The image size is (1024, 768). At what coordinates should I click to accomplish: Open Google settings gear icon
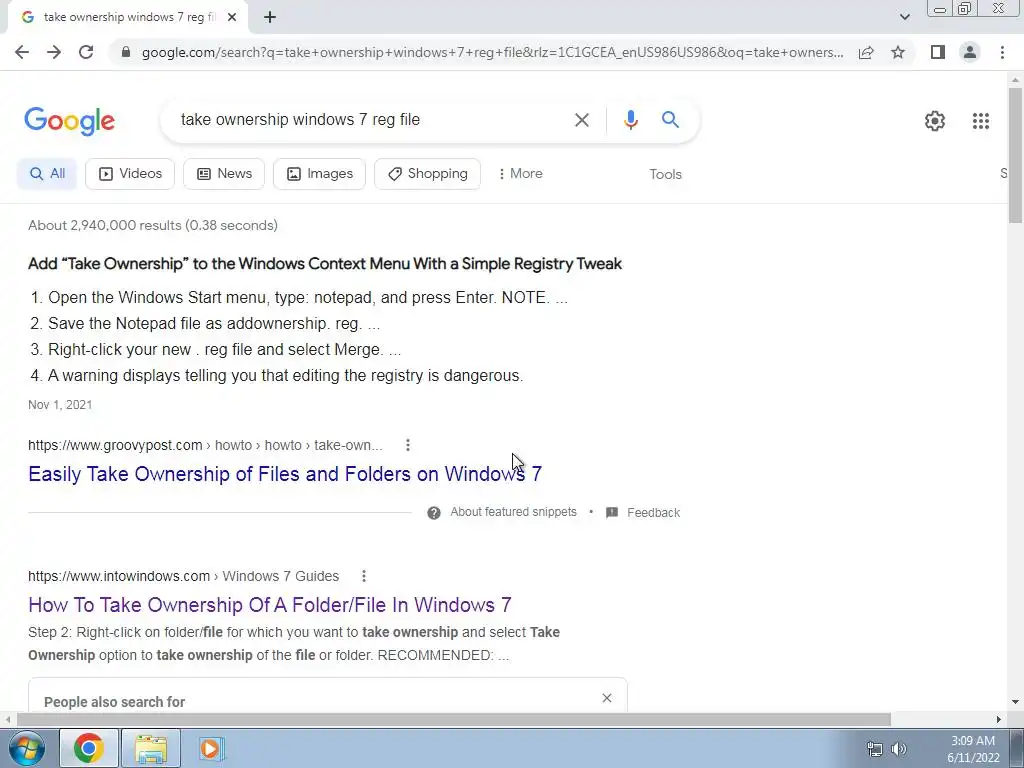935,121
